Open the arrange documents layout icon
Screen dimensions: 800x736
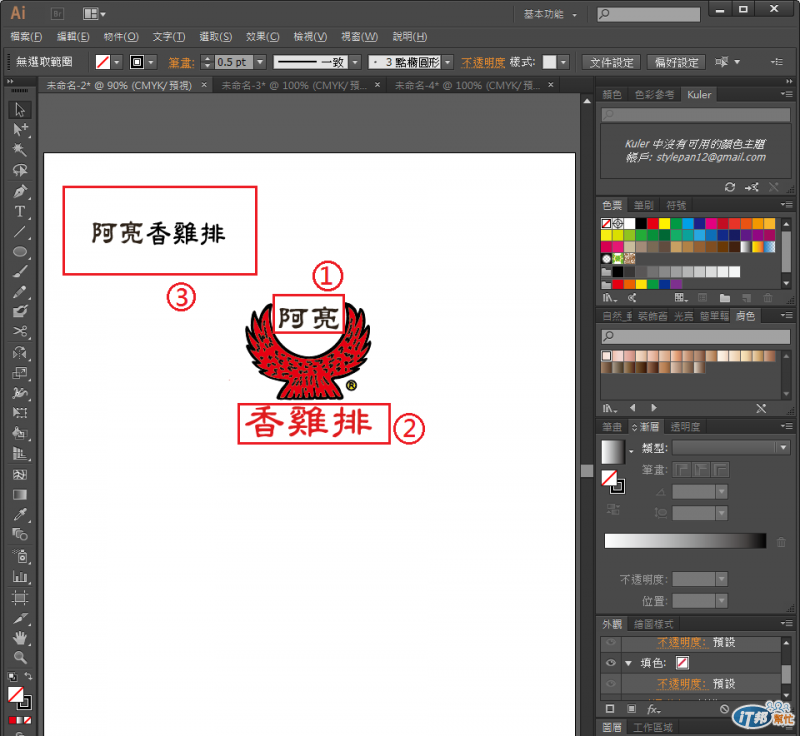(x=93, y=14)
